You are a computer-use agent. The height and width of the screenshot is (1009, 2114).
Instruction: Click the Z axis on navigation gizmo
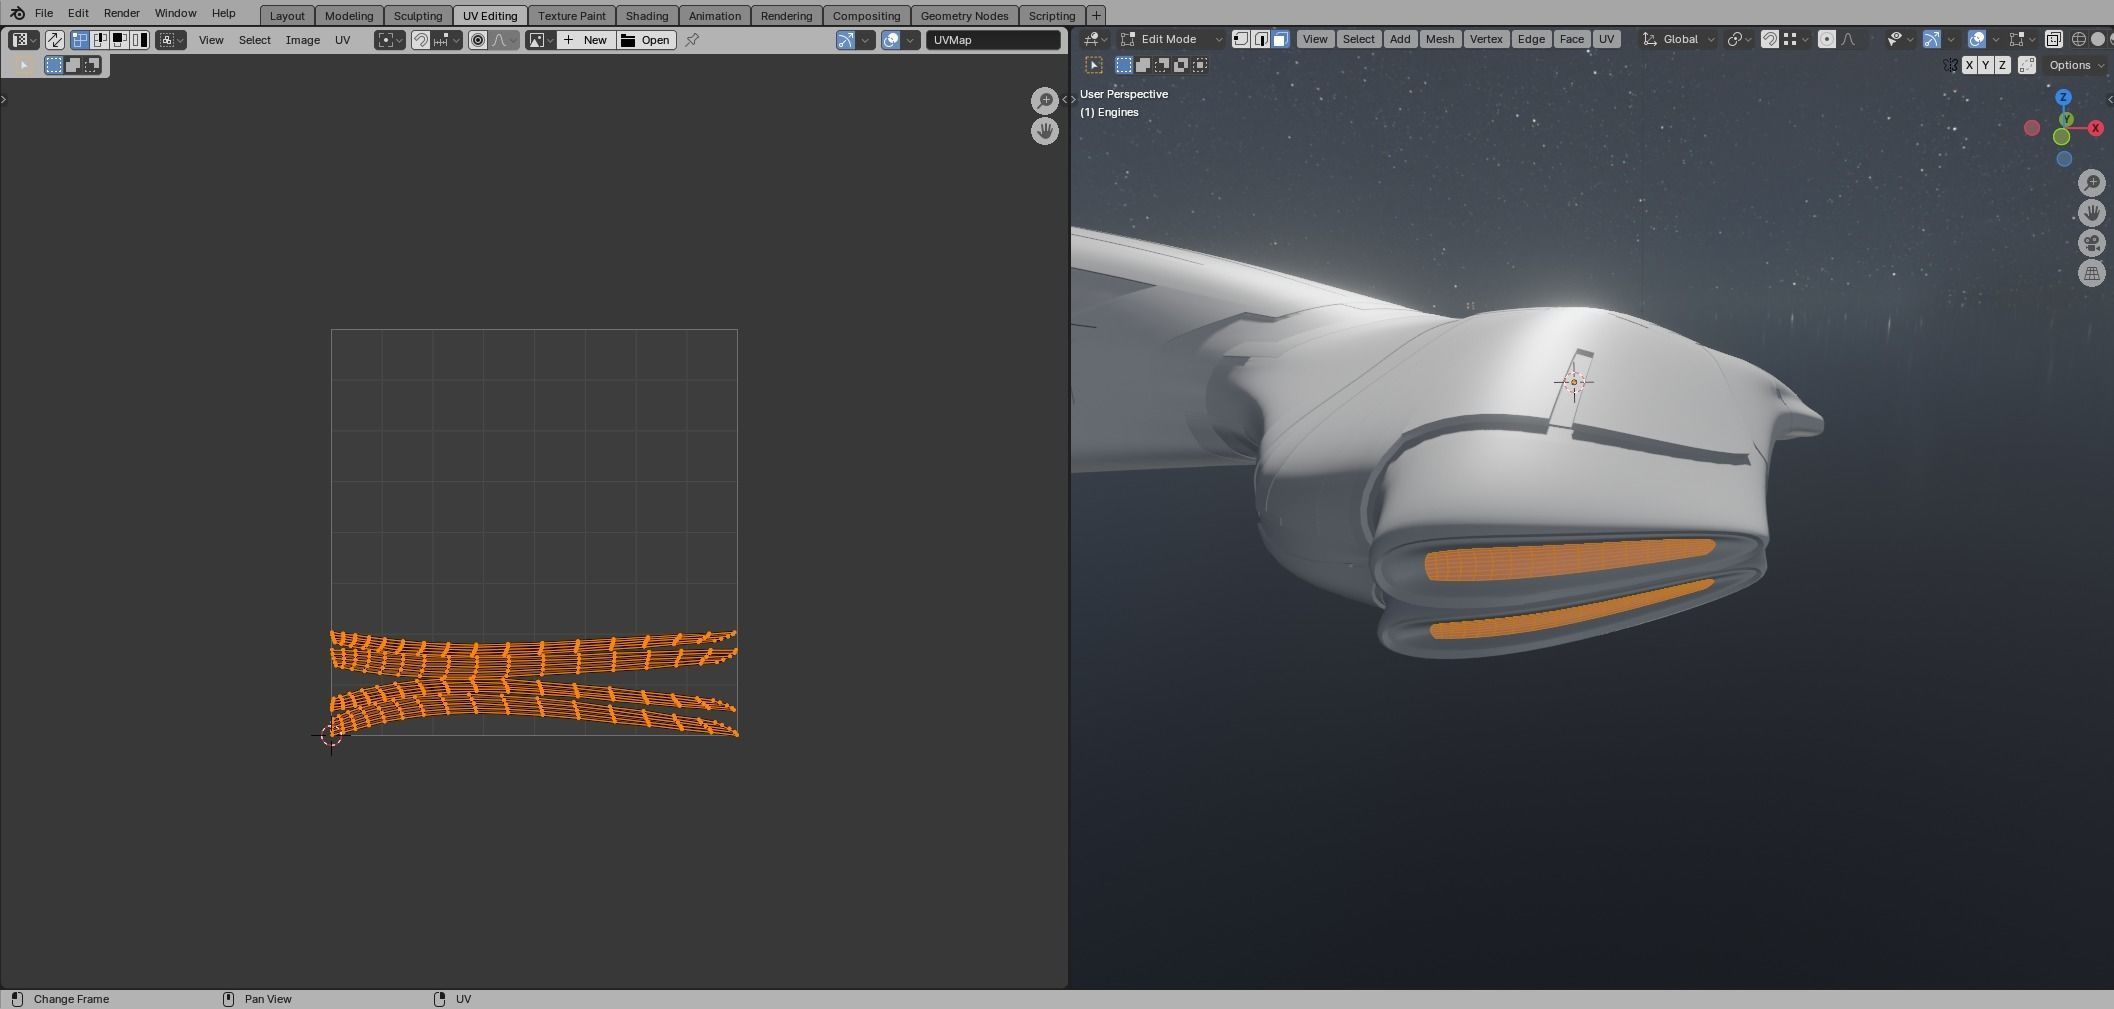click(x=2063, y=97)
